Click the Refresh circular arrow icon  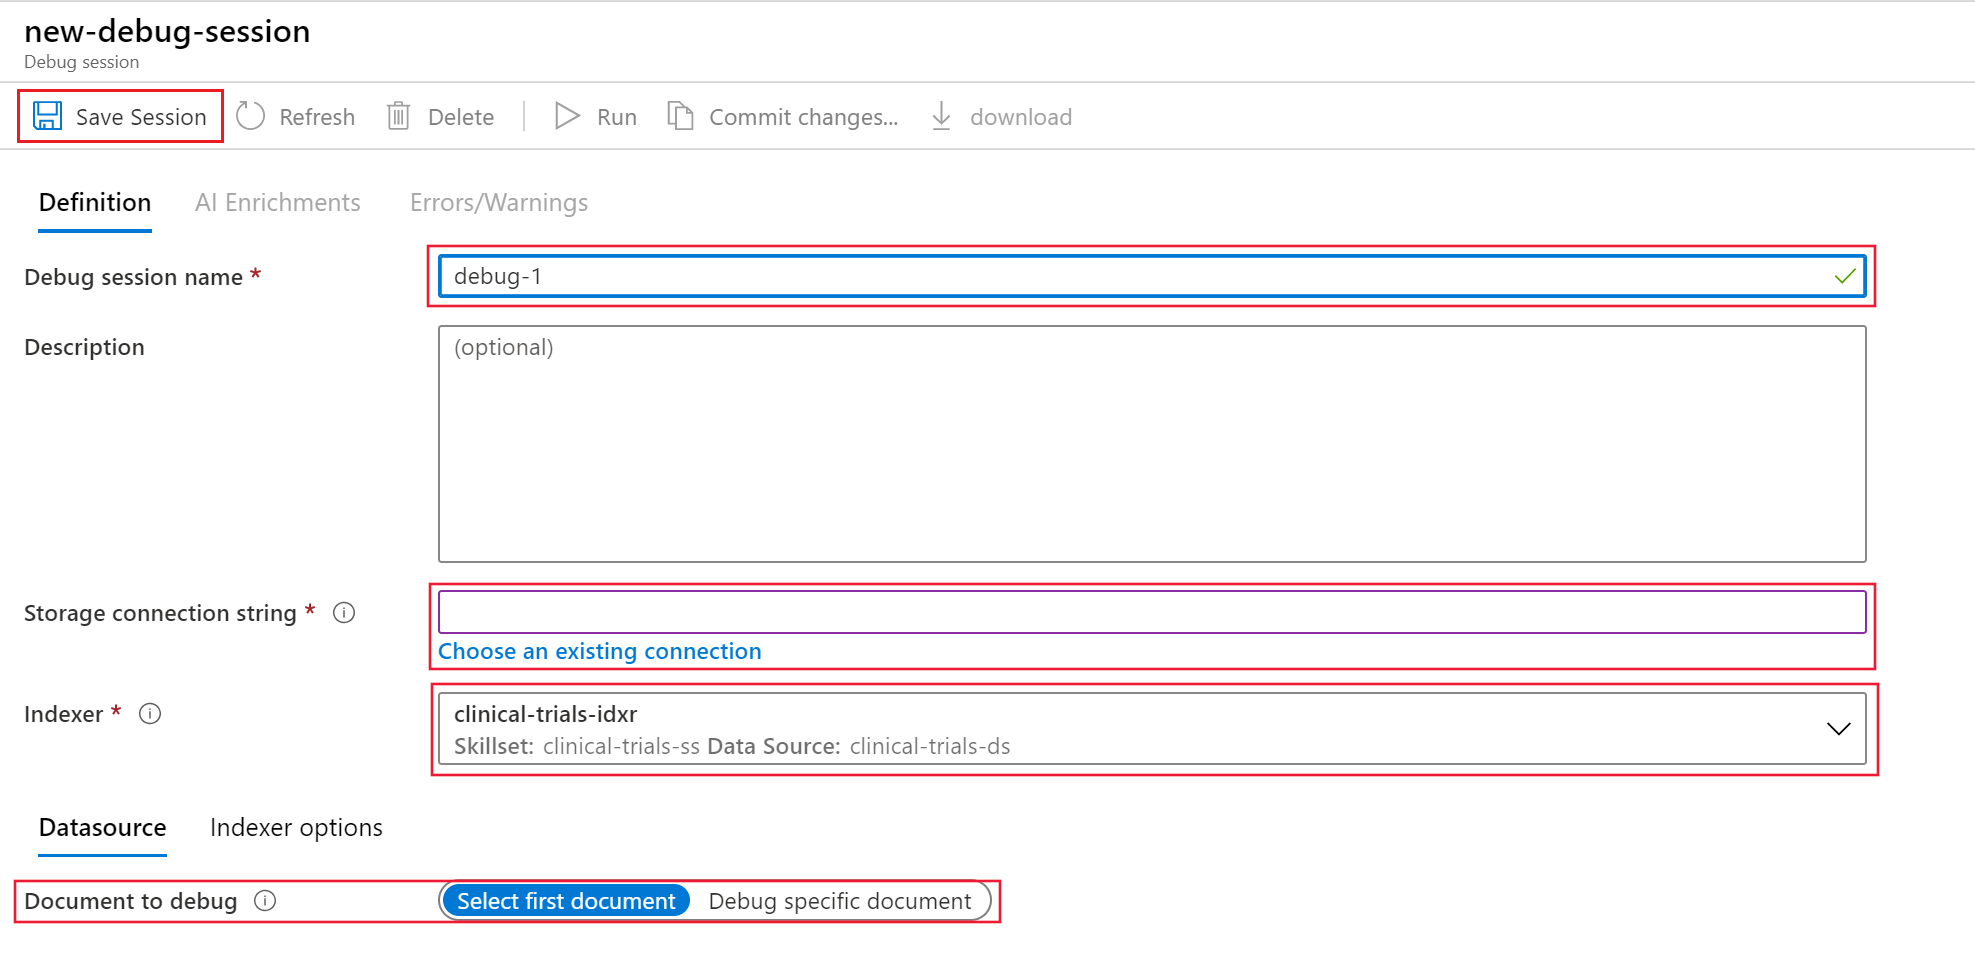click(250, 116)
